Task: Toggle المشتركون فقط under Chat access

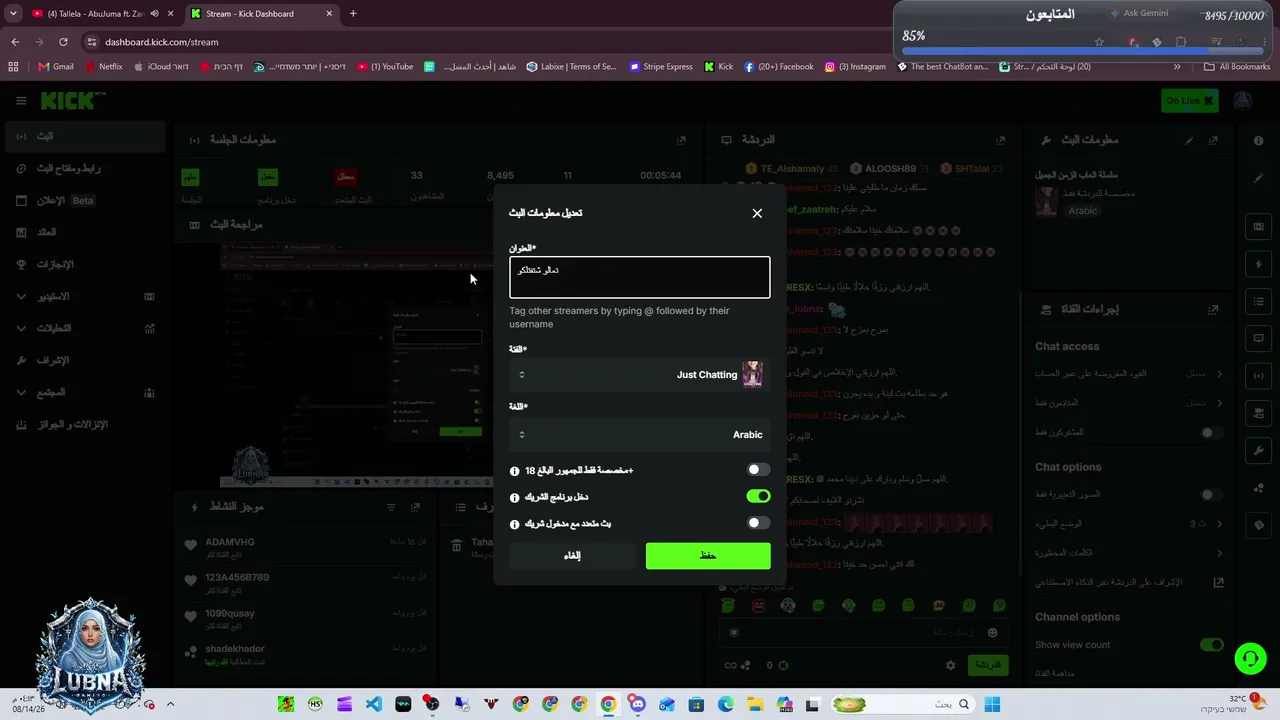Action: pyautogui.click(x=1211, y=433)
